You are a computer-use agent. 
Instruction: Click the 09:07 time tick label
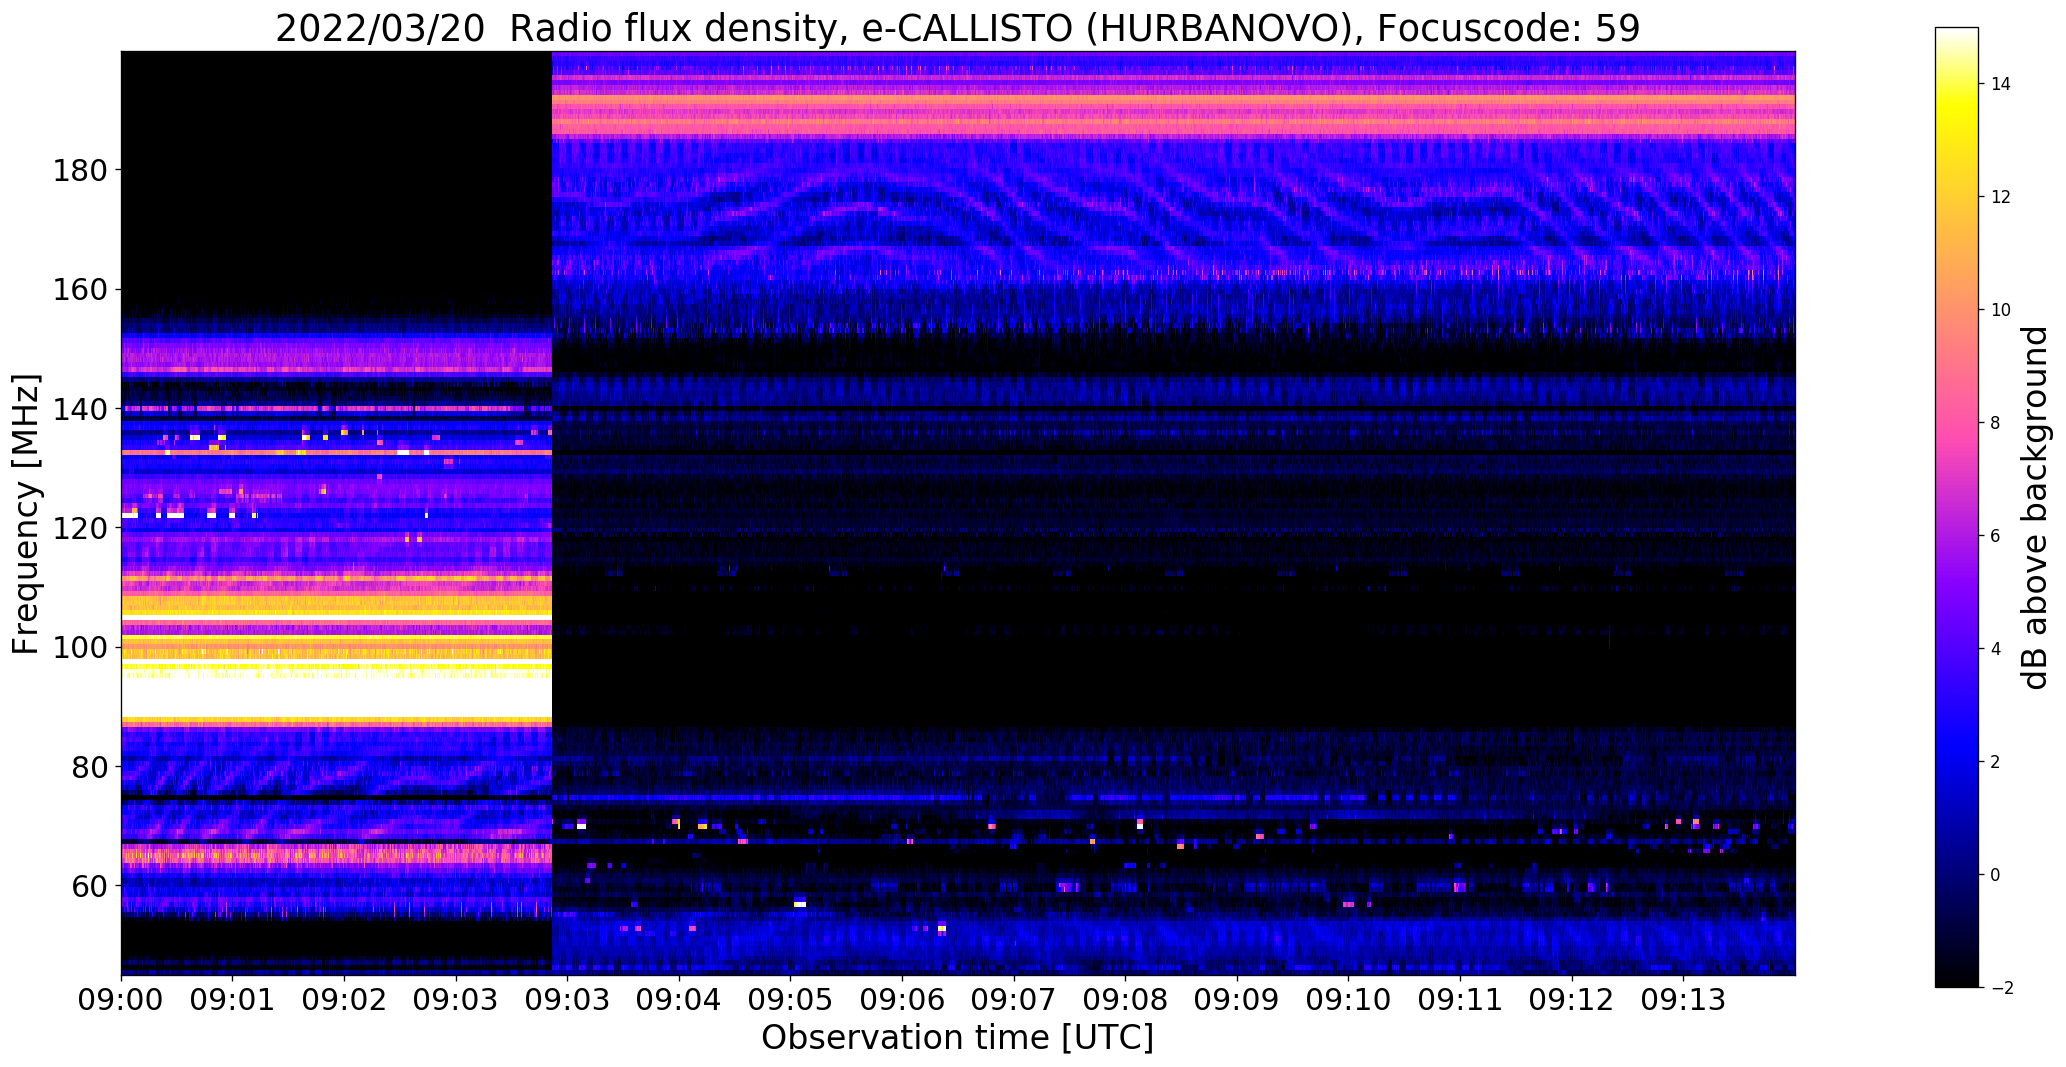[x=1014, y=1001]
